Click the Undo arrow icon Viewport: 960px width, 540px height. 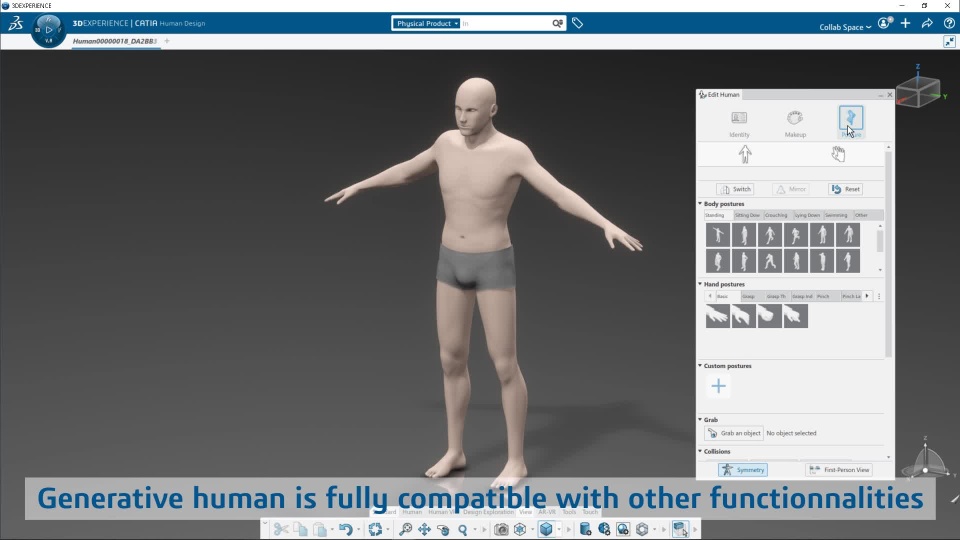point(345,529)
